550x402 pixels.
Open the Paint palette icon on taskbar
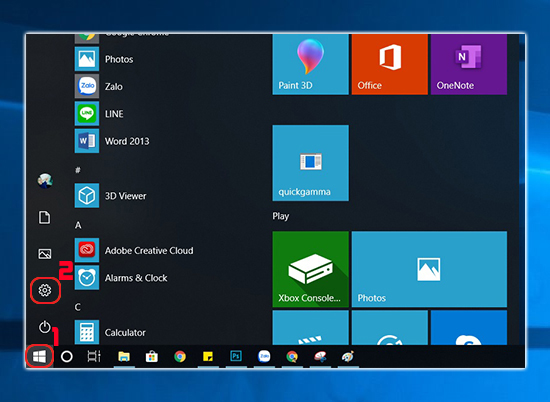pyautogui.click(x=348, y=357)
